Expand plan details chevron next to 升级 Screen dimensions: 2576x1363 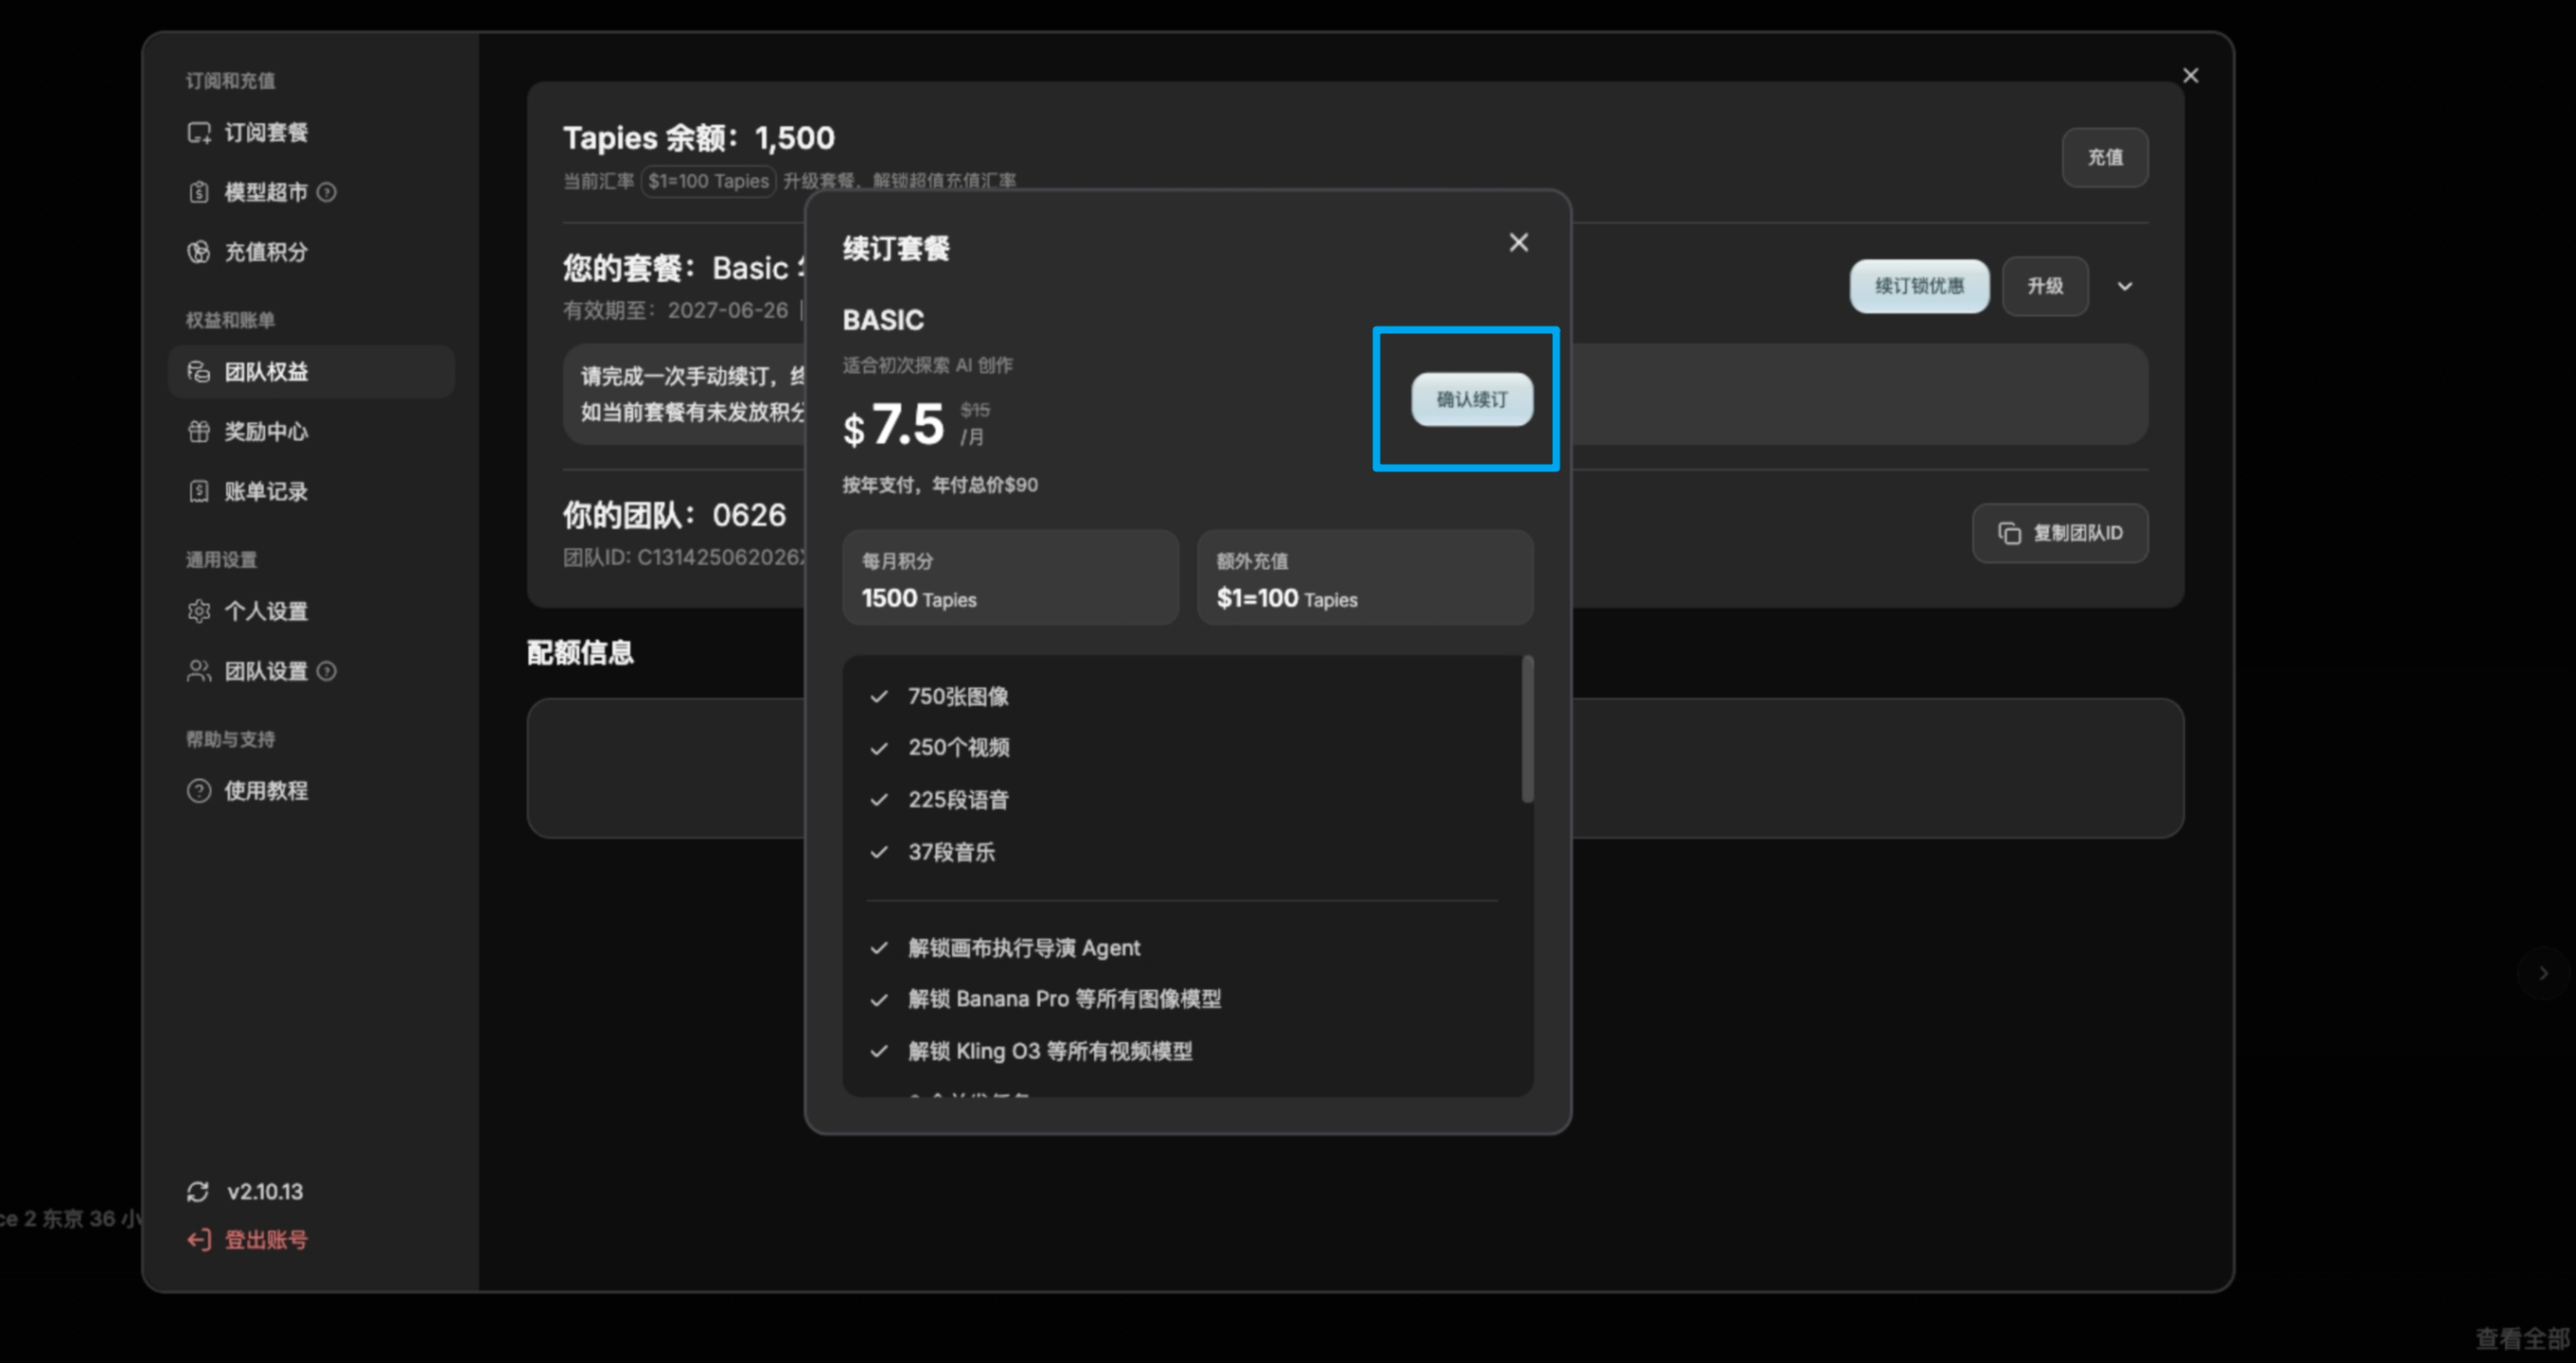tap(2125, 286)
